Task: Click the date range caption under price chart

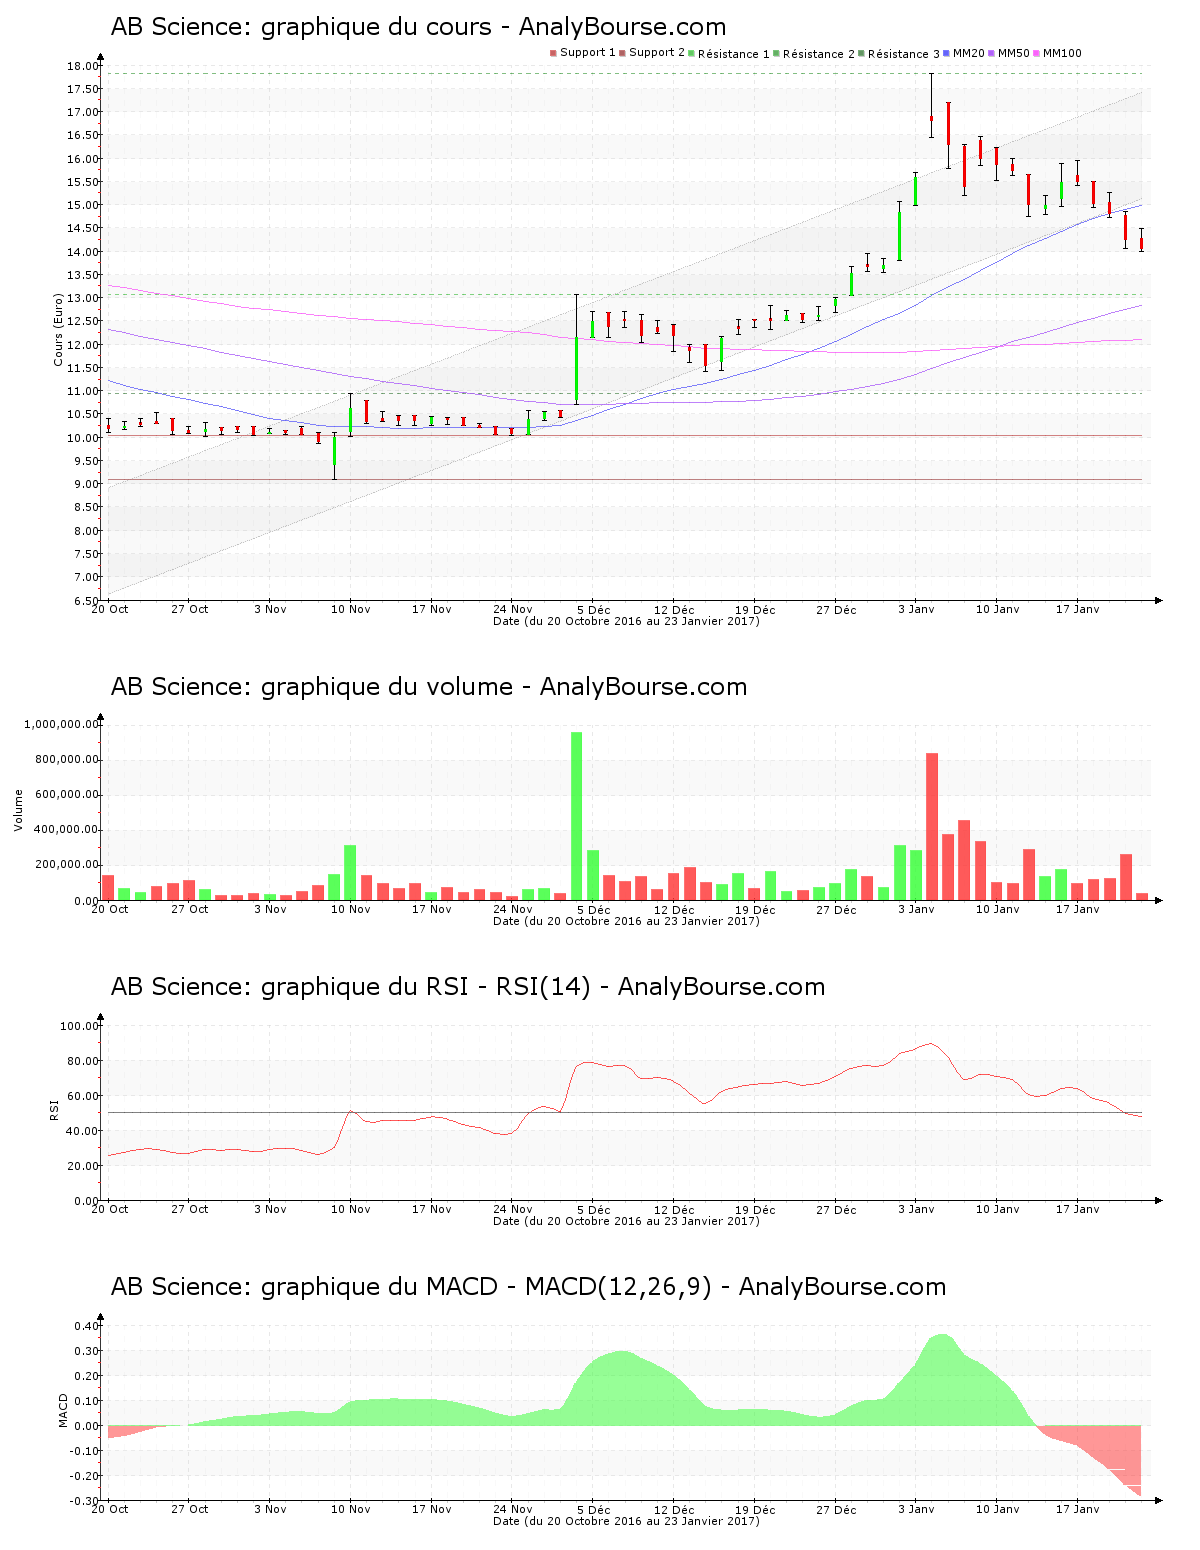Action: tap(627, 621)
